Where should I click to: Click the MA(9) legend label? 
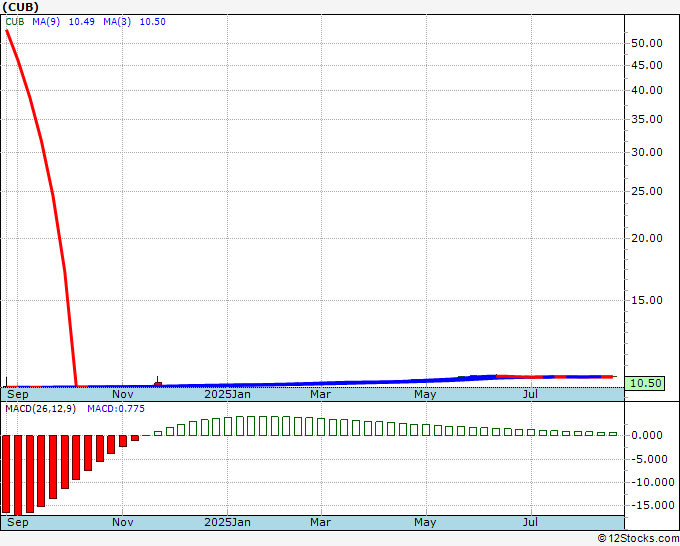tap(46, 22)
